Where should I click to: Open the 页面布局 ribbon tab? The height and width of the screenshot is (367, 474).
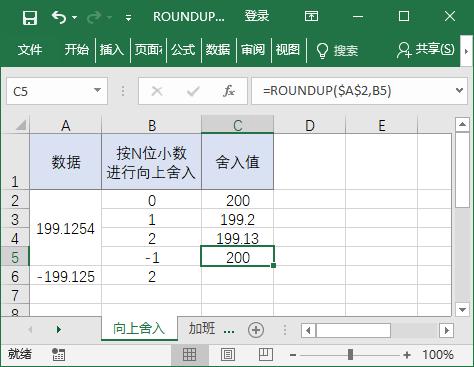148,50
